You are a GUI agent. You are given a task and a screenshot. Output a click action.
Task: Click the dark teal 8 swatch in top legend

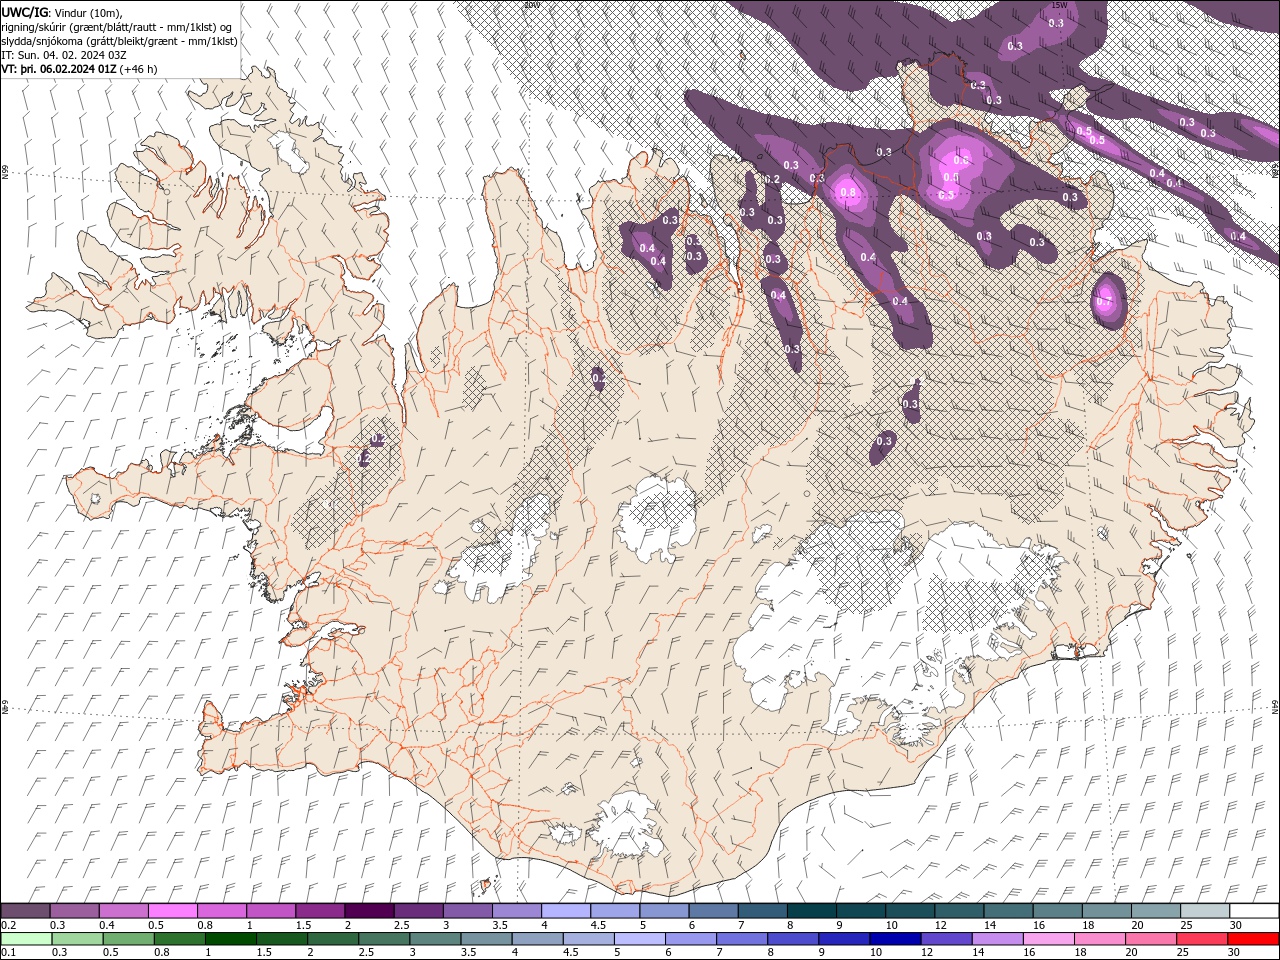point(811,911)
